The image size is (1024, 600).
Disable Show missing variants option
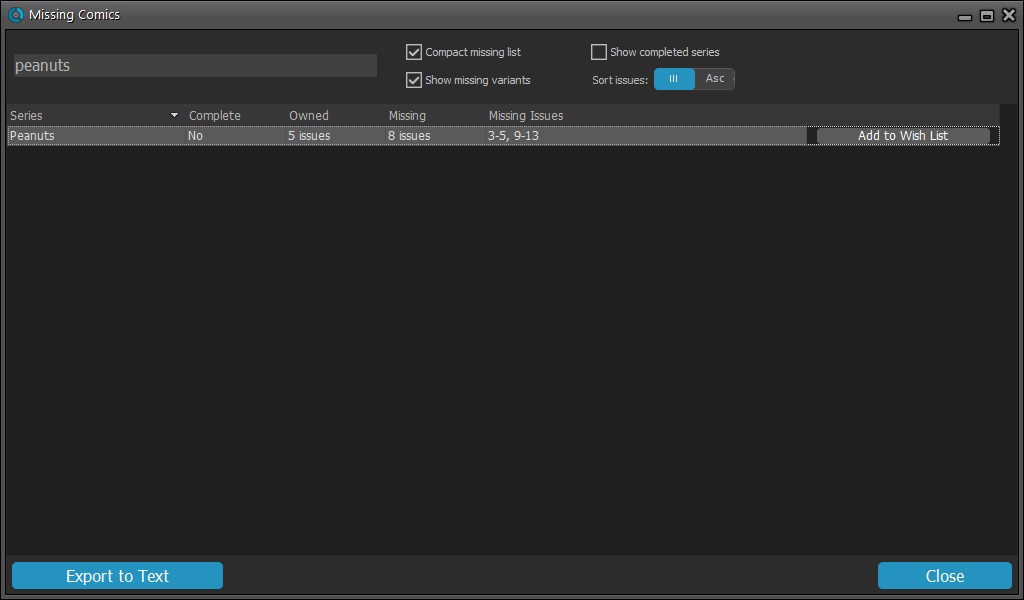coord(414,80)
